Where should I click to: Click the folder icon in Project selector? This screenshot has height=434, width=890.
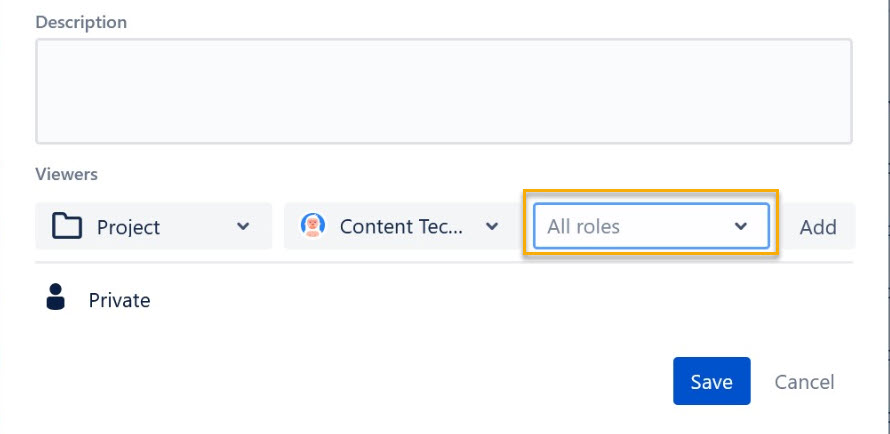[67, 226]
